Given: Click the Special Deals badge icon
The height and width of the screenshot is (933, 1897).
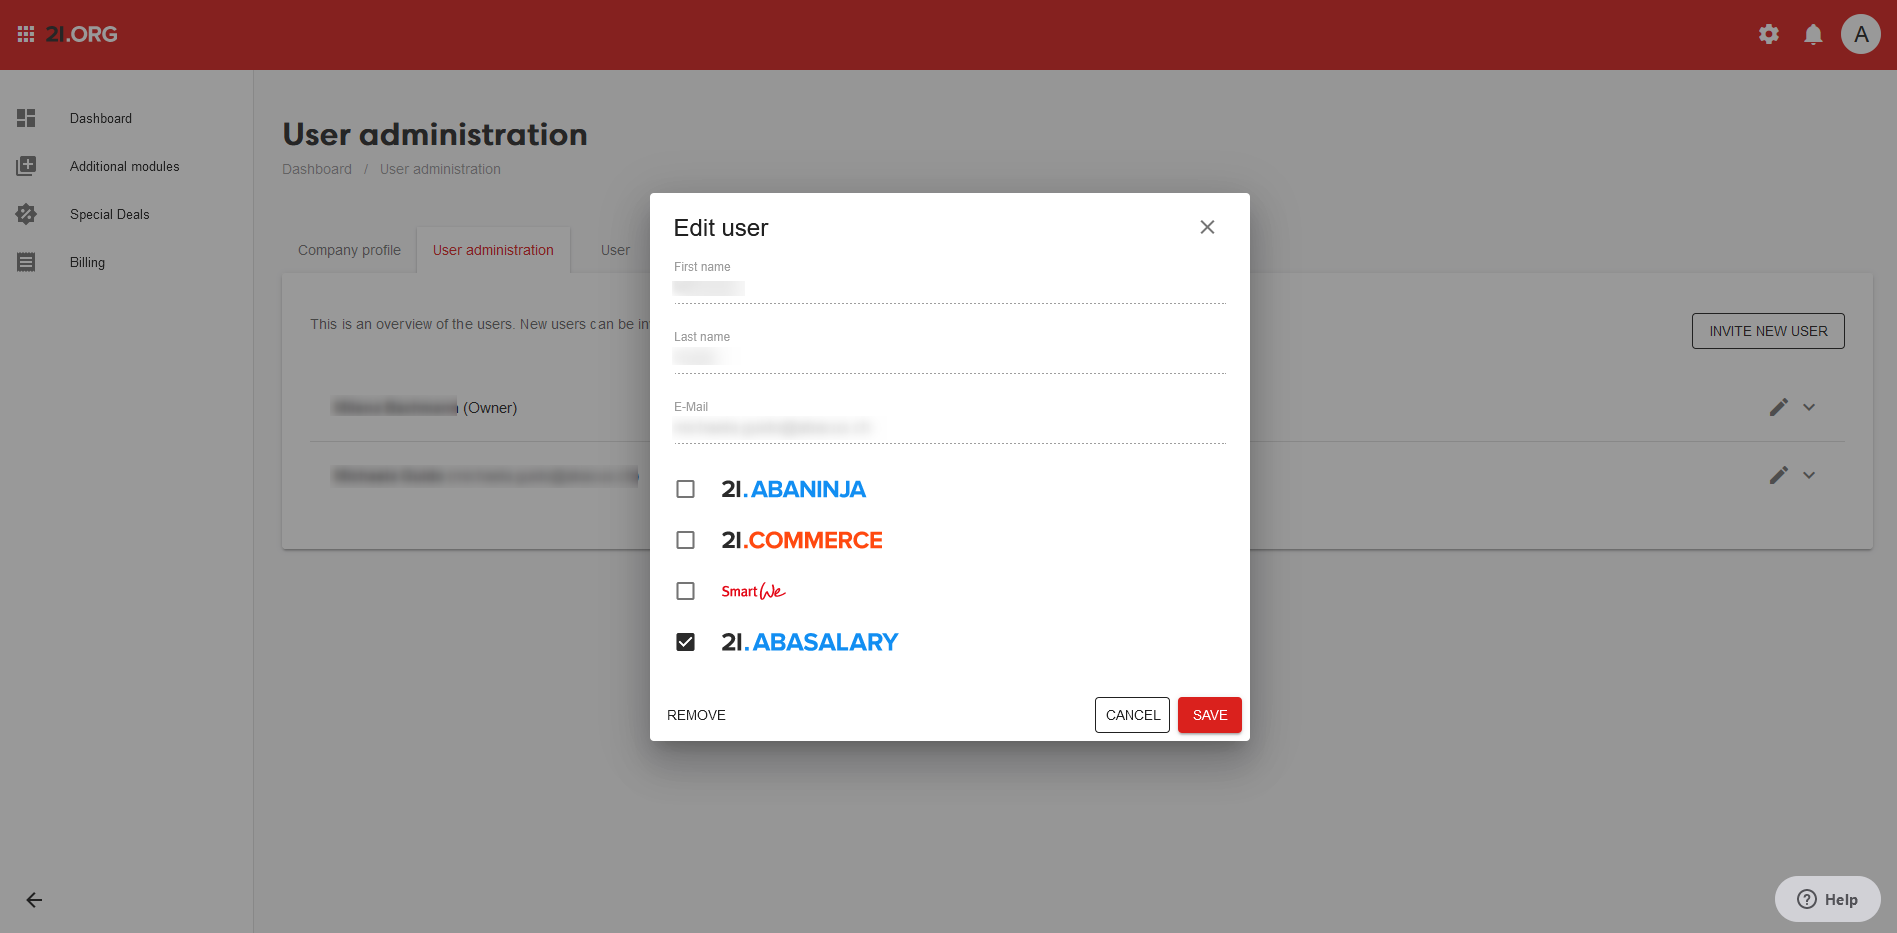Looking at the screenshot, I should pos(26,214).
